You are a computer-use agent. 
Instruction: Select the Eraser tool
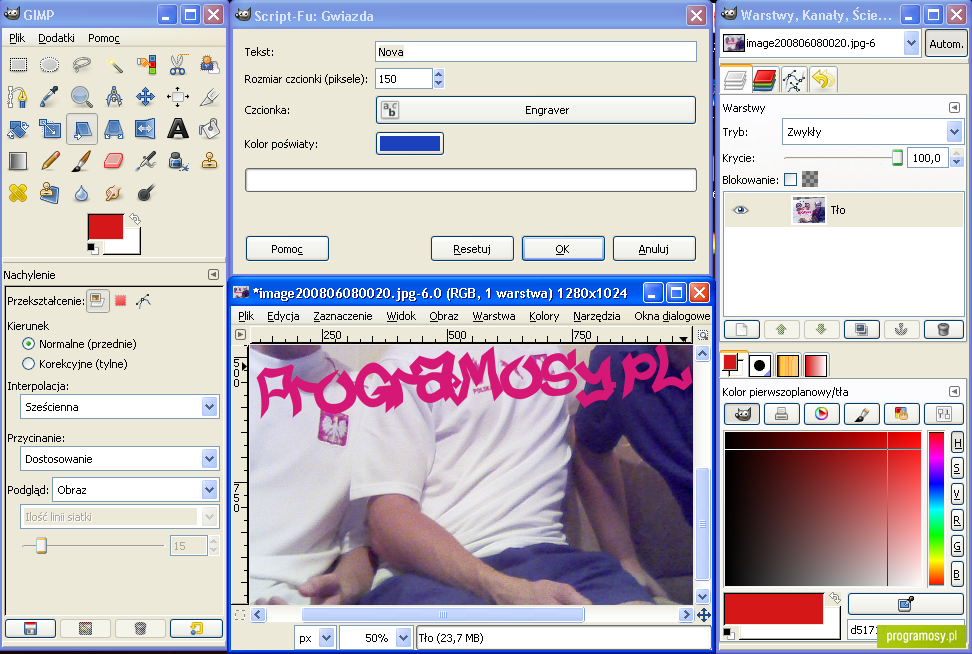(x=114, y=161)
